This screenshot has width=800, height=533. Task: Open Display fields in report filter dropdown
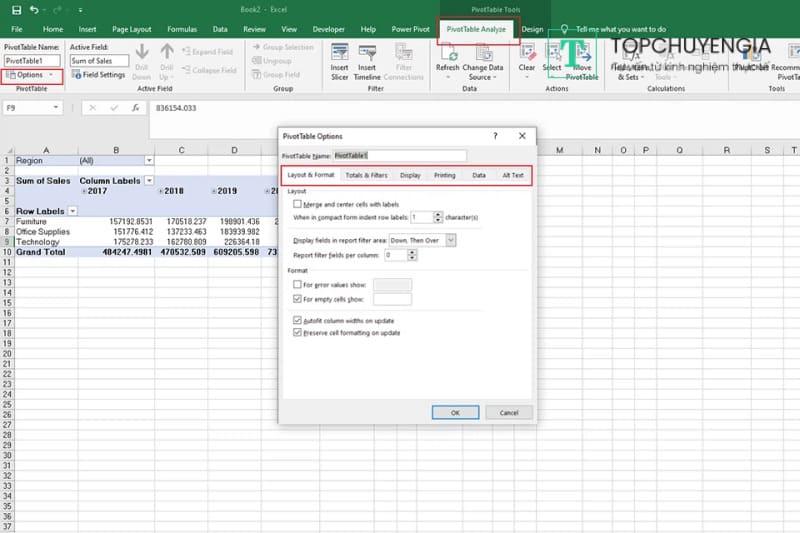click(x=451, y=240)
